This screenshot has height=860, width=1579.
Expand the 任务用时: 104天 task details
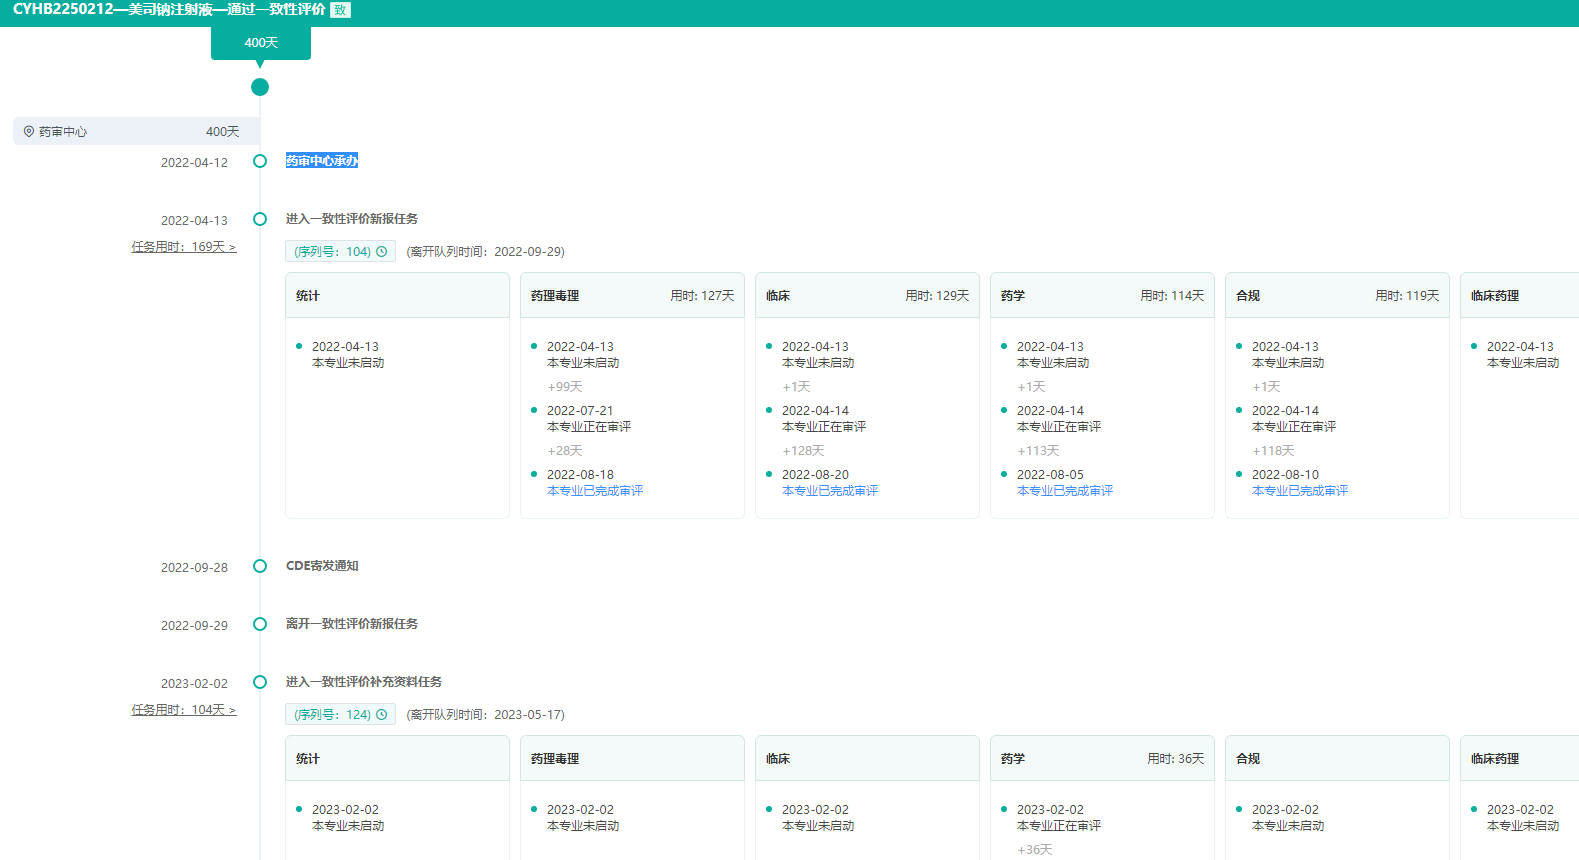click(184, 710)
